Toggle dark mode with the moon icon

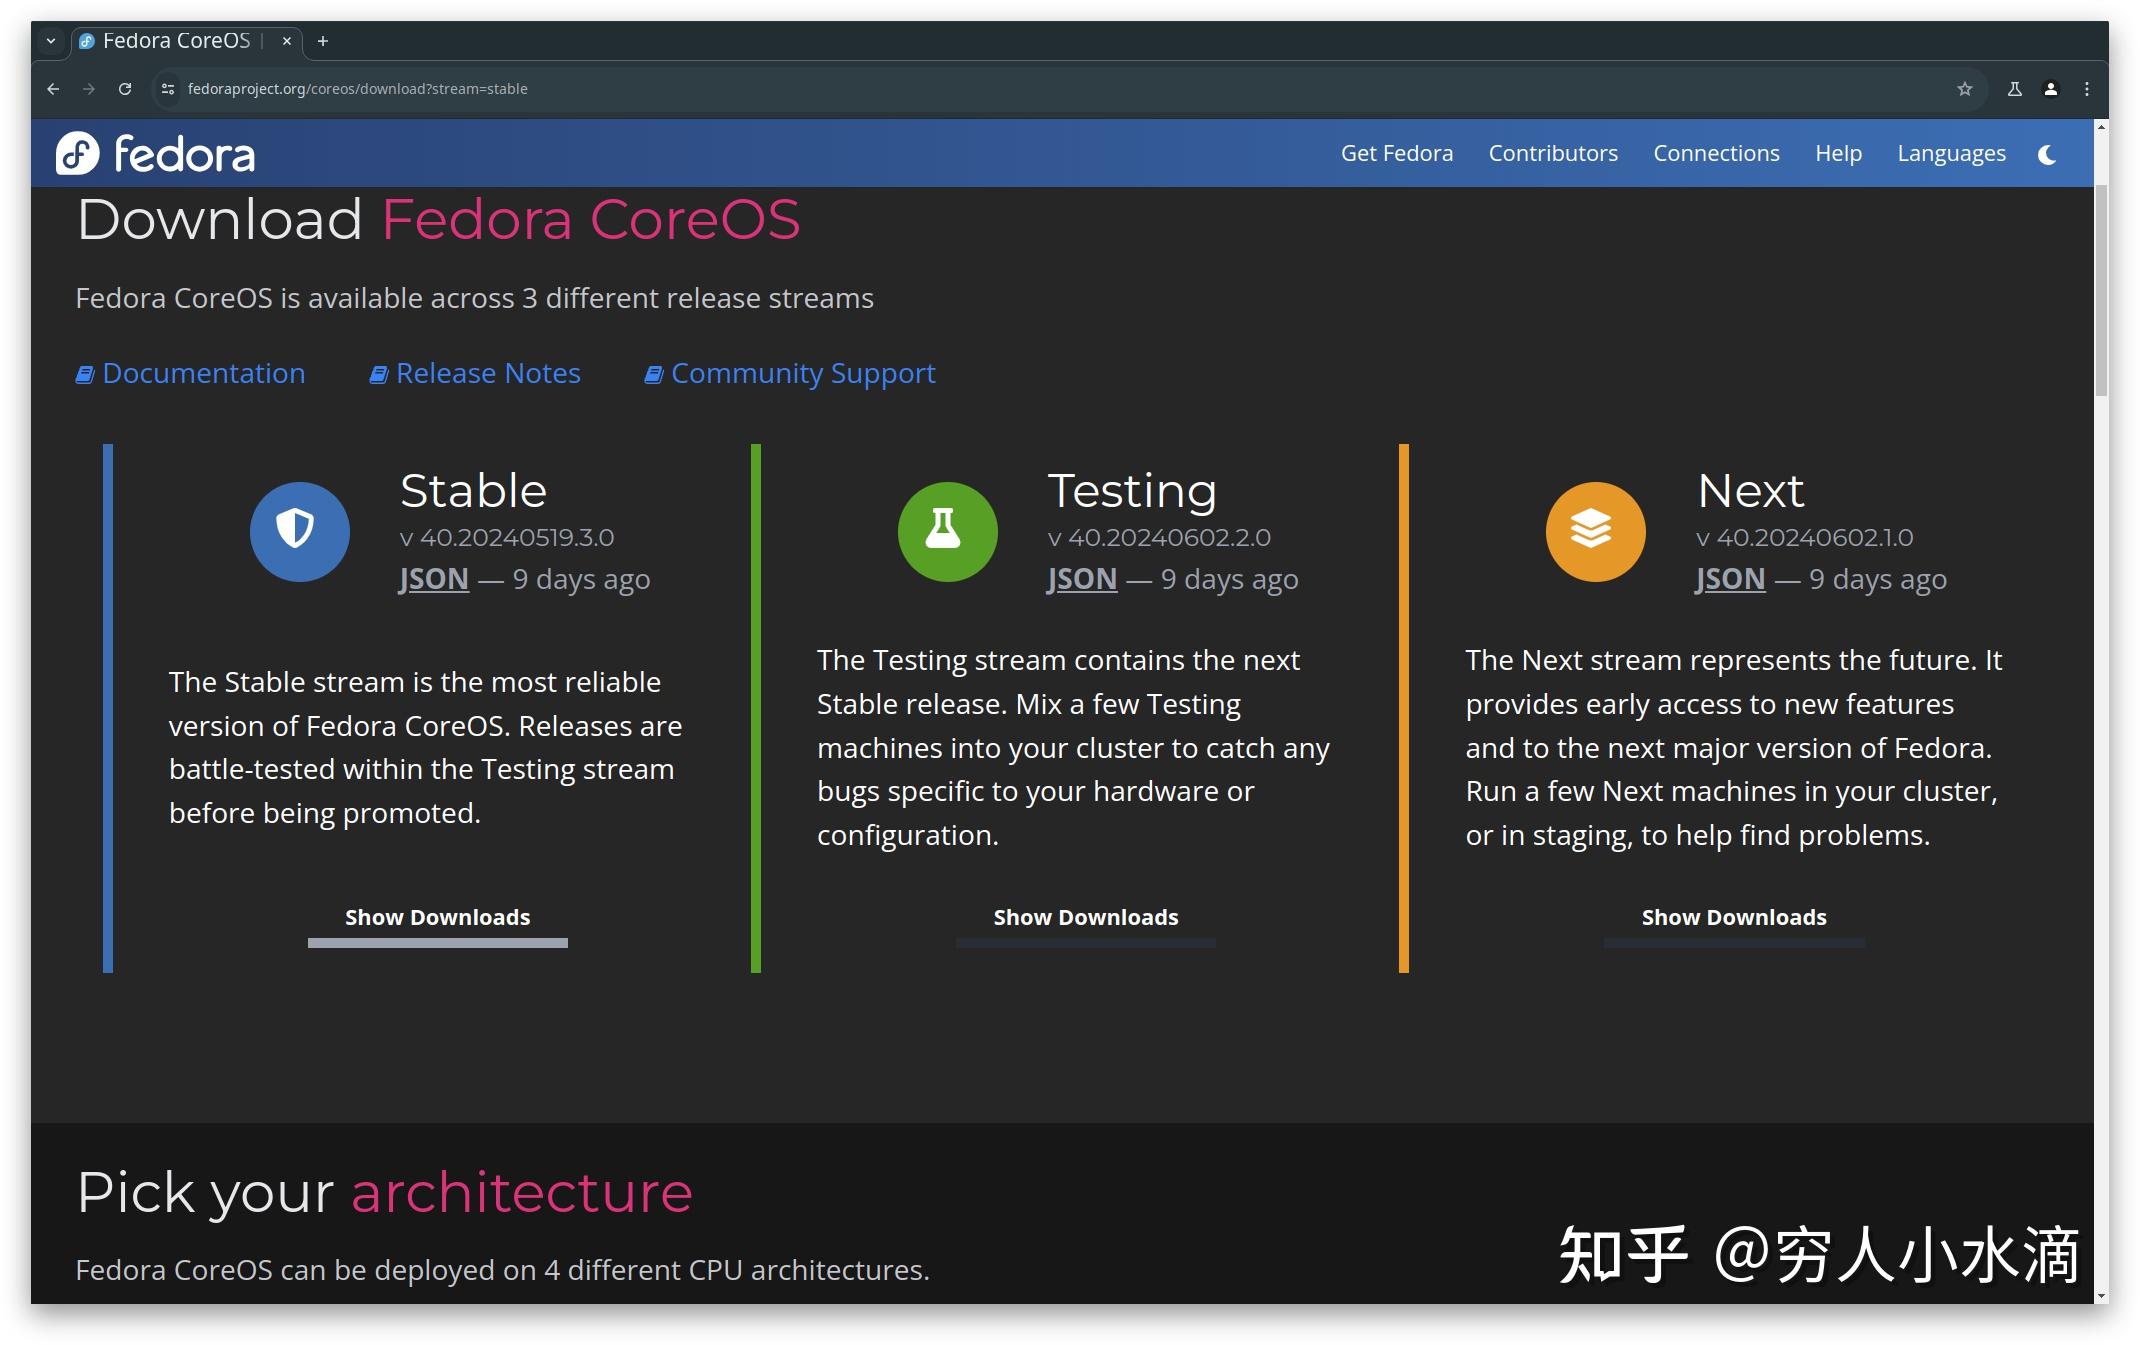[2046, 153]
